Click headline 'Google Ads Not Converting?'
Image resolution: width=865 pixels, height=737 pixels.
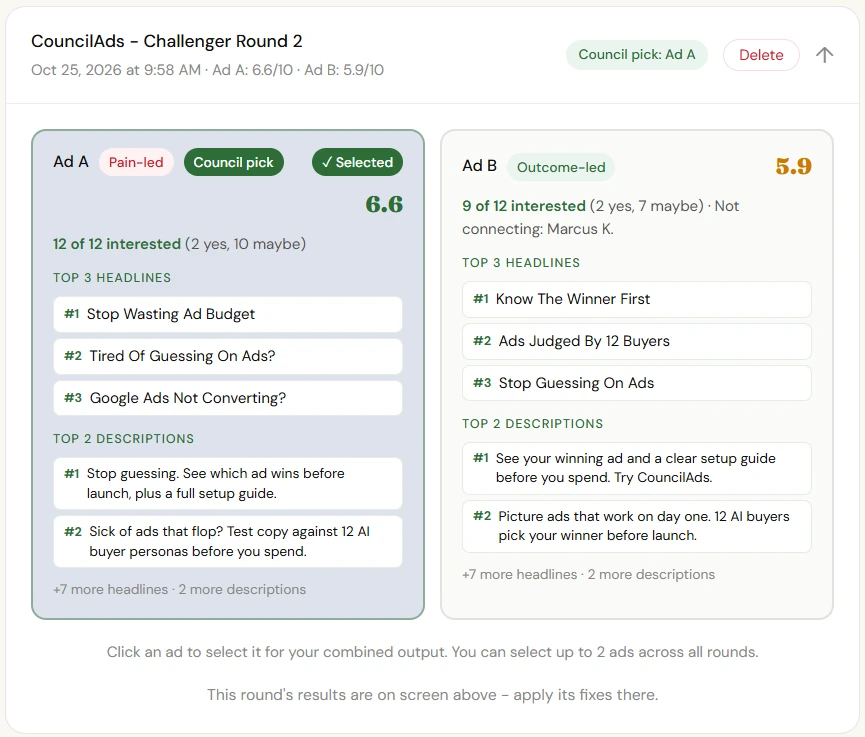[228, 398]
